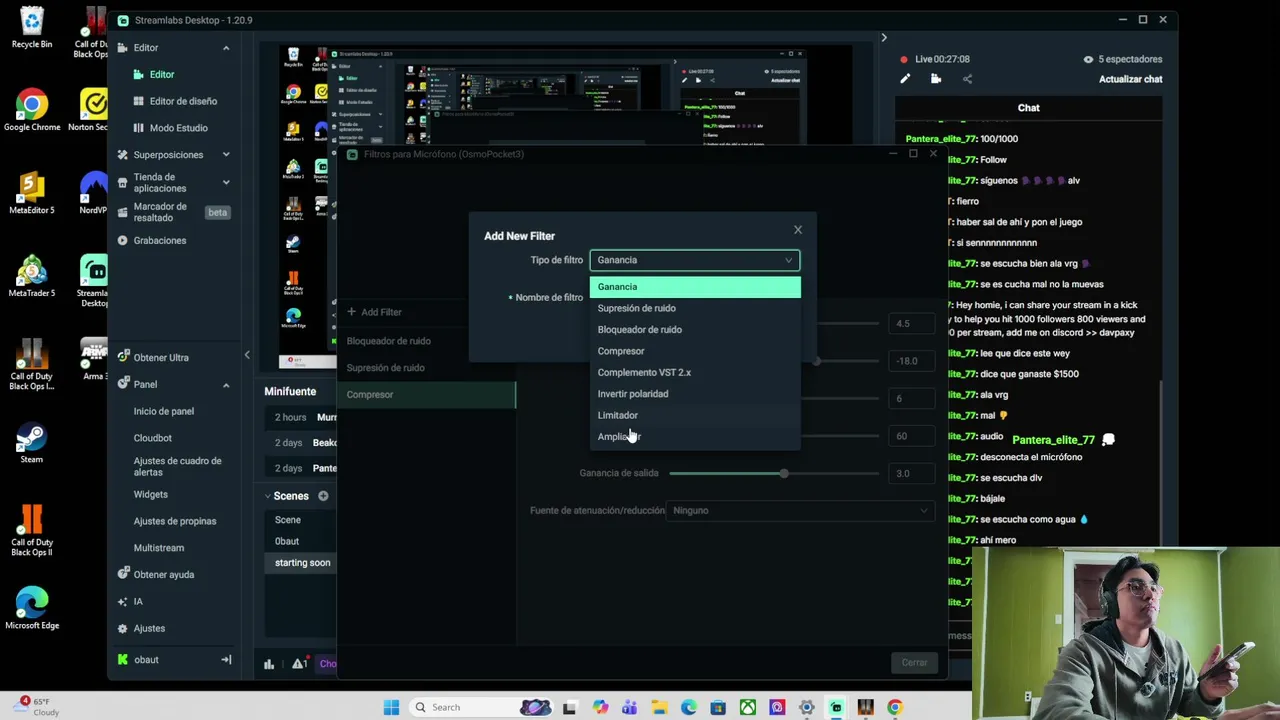Select Supresión de ruido filter in sidebar
The image size is (1280, 720).
tap(385, 368)
